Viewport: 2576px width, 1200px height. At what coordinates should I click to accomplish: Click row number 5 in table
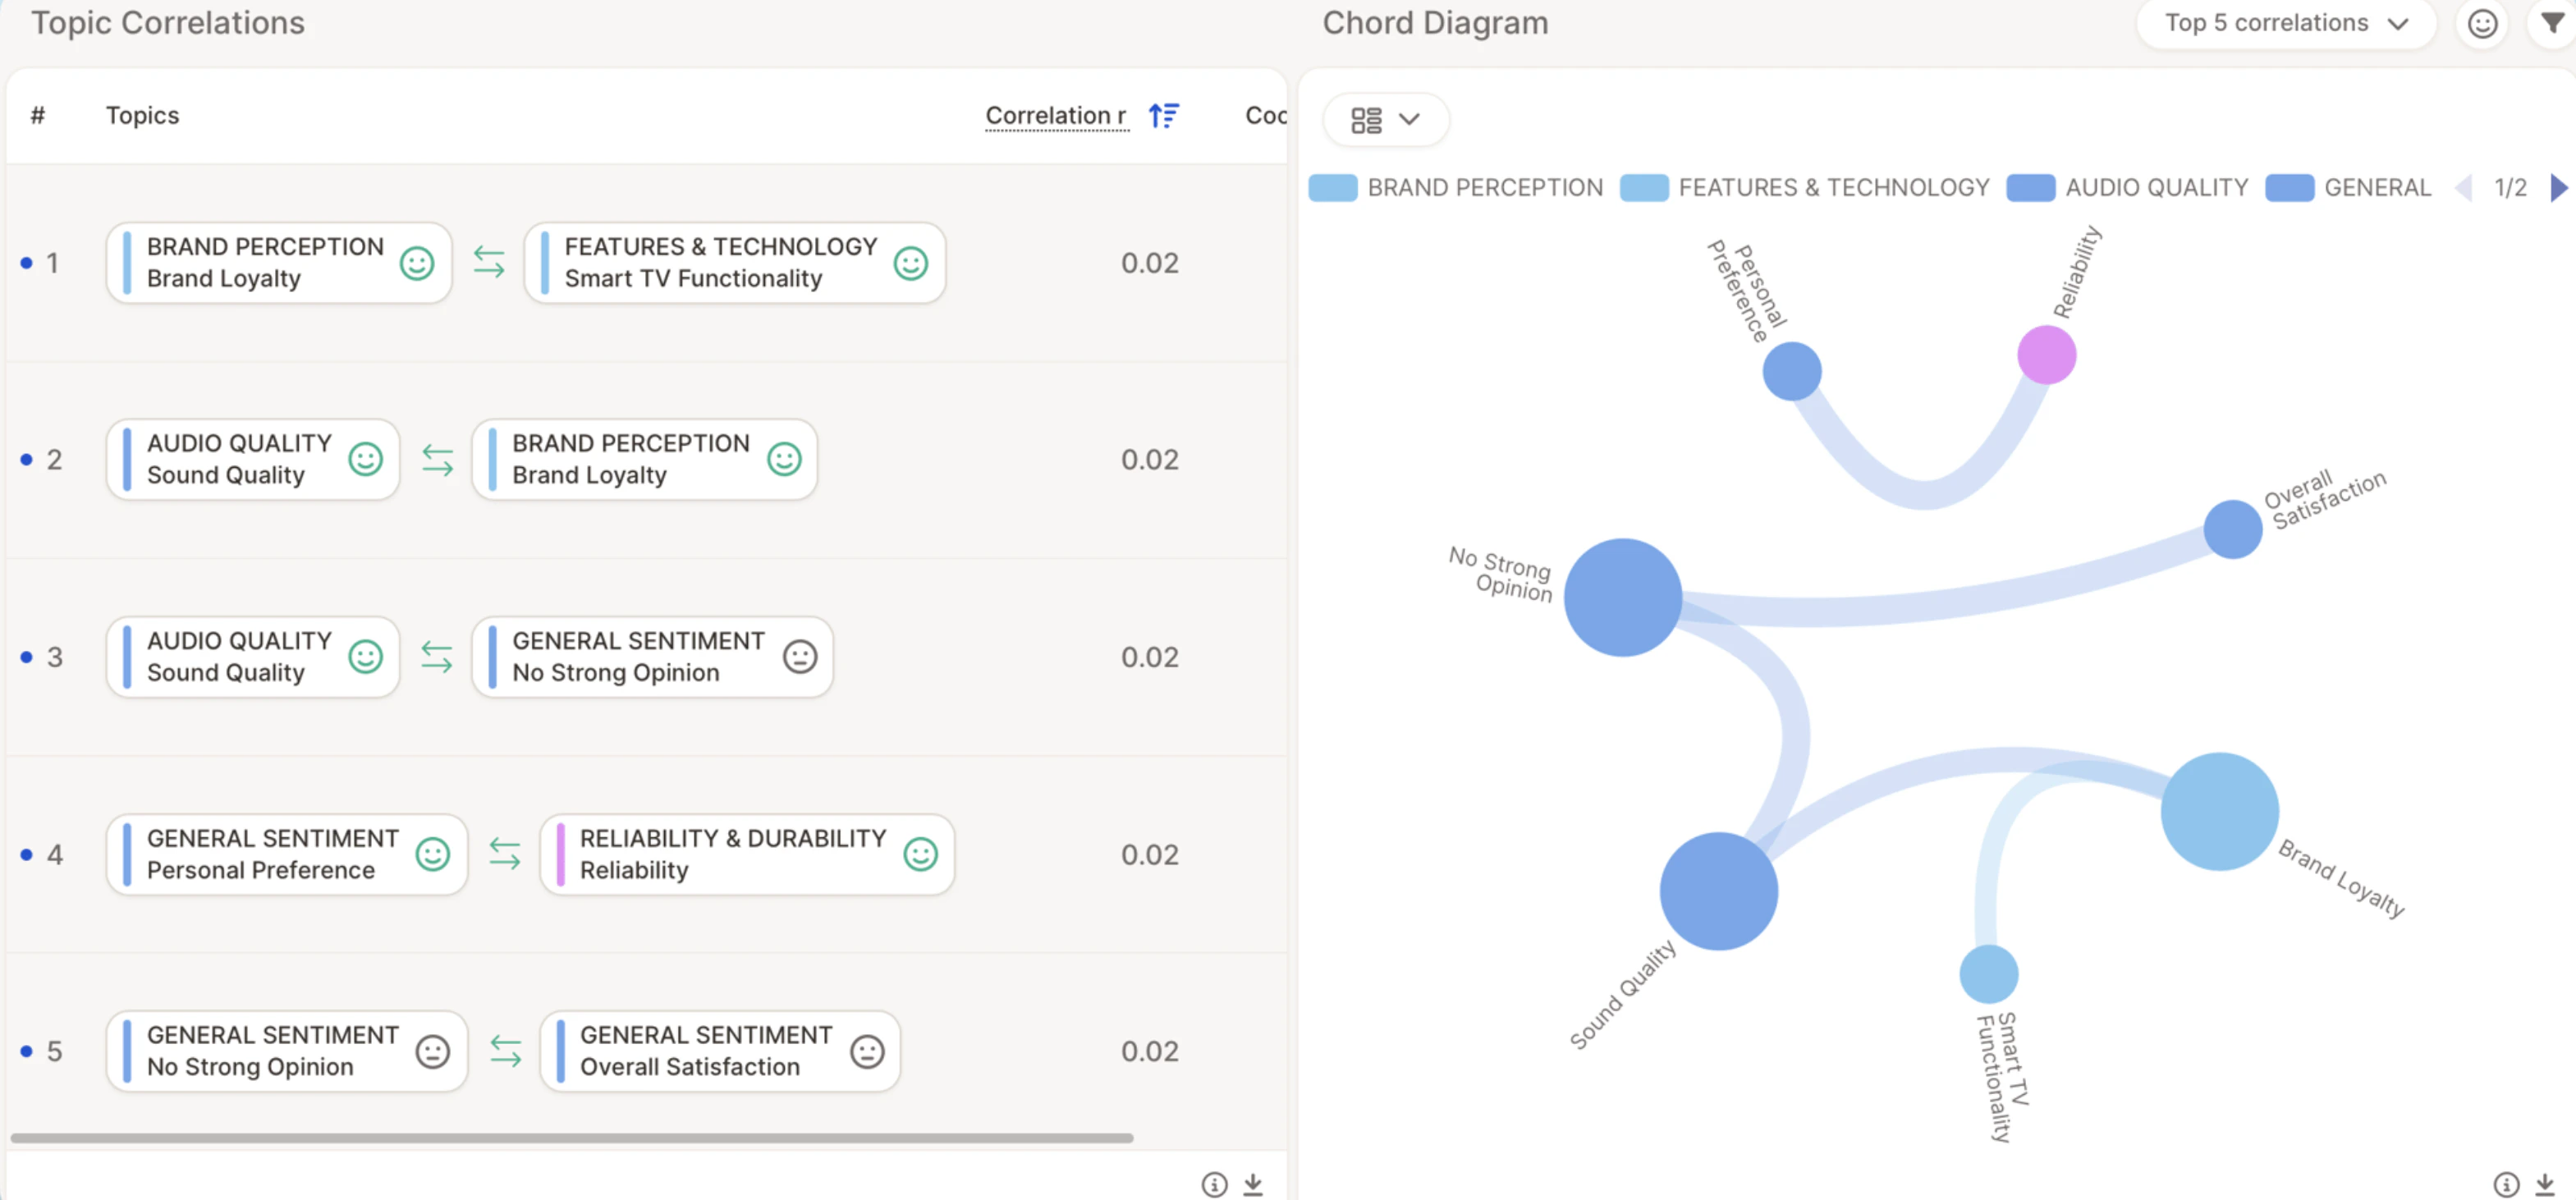point(54,1052)
